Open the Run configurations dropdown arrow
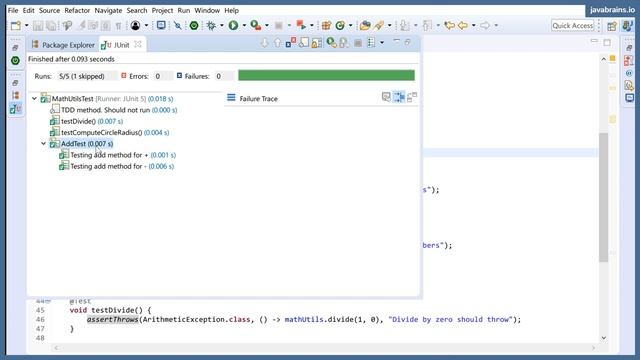The width and height of the screenshot is (640, 360). (x=244, y=25)
